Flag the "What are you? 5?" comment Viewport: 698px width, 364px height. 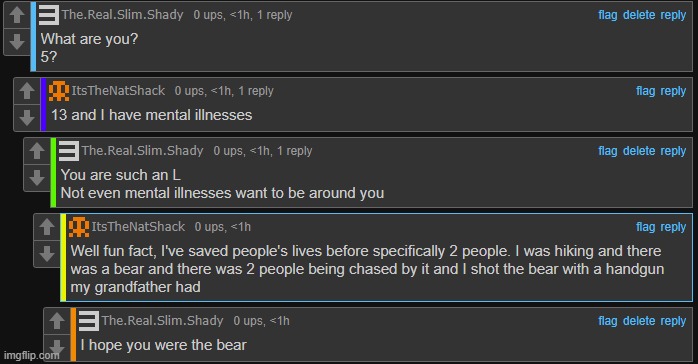608,15
